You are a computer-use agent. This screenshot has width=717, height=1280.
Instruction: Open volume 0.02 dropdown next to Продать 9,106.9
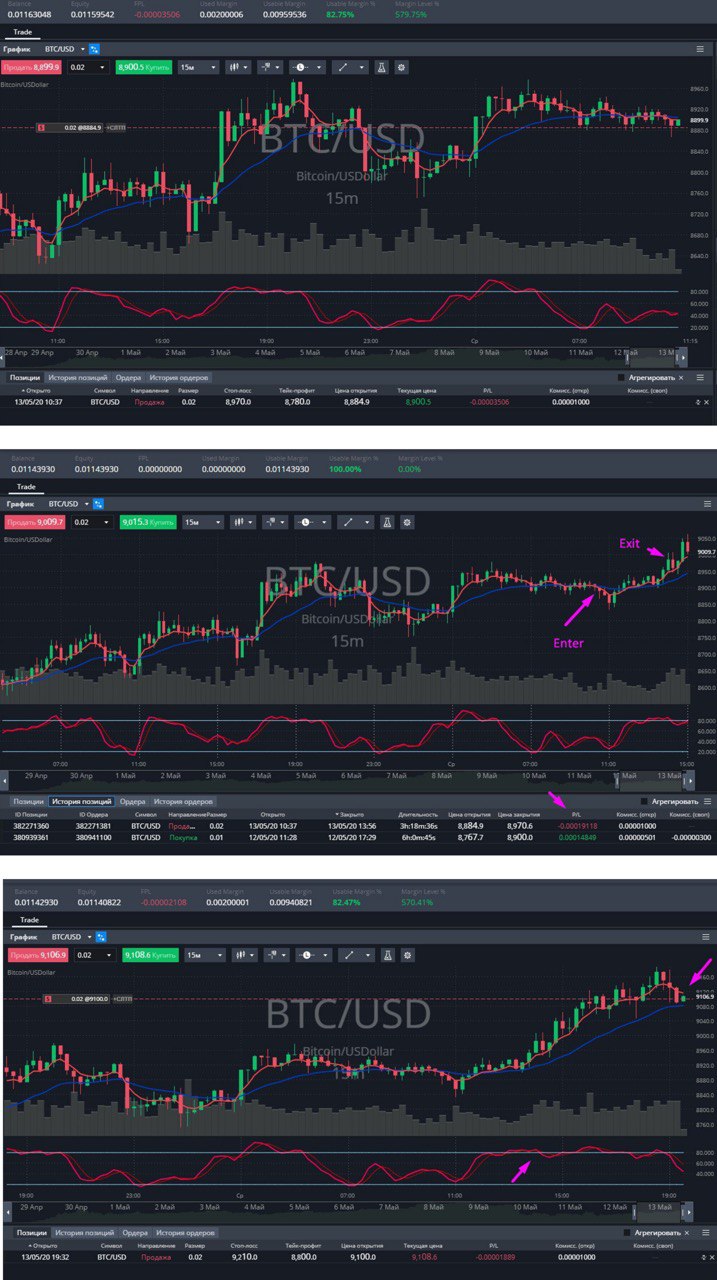pos(96,955)
